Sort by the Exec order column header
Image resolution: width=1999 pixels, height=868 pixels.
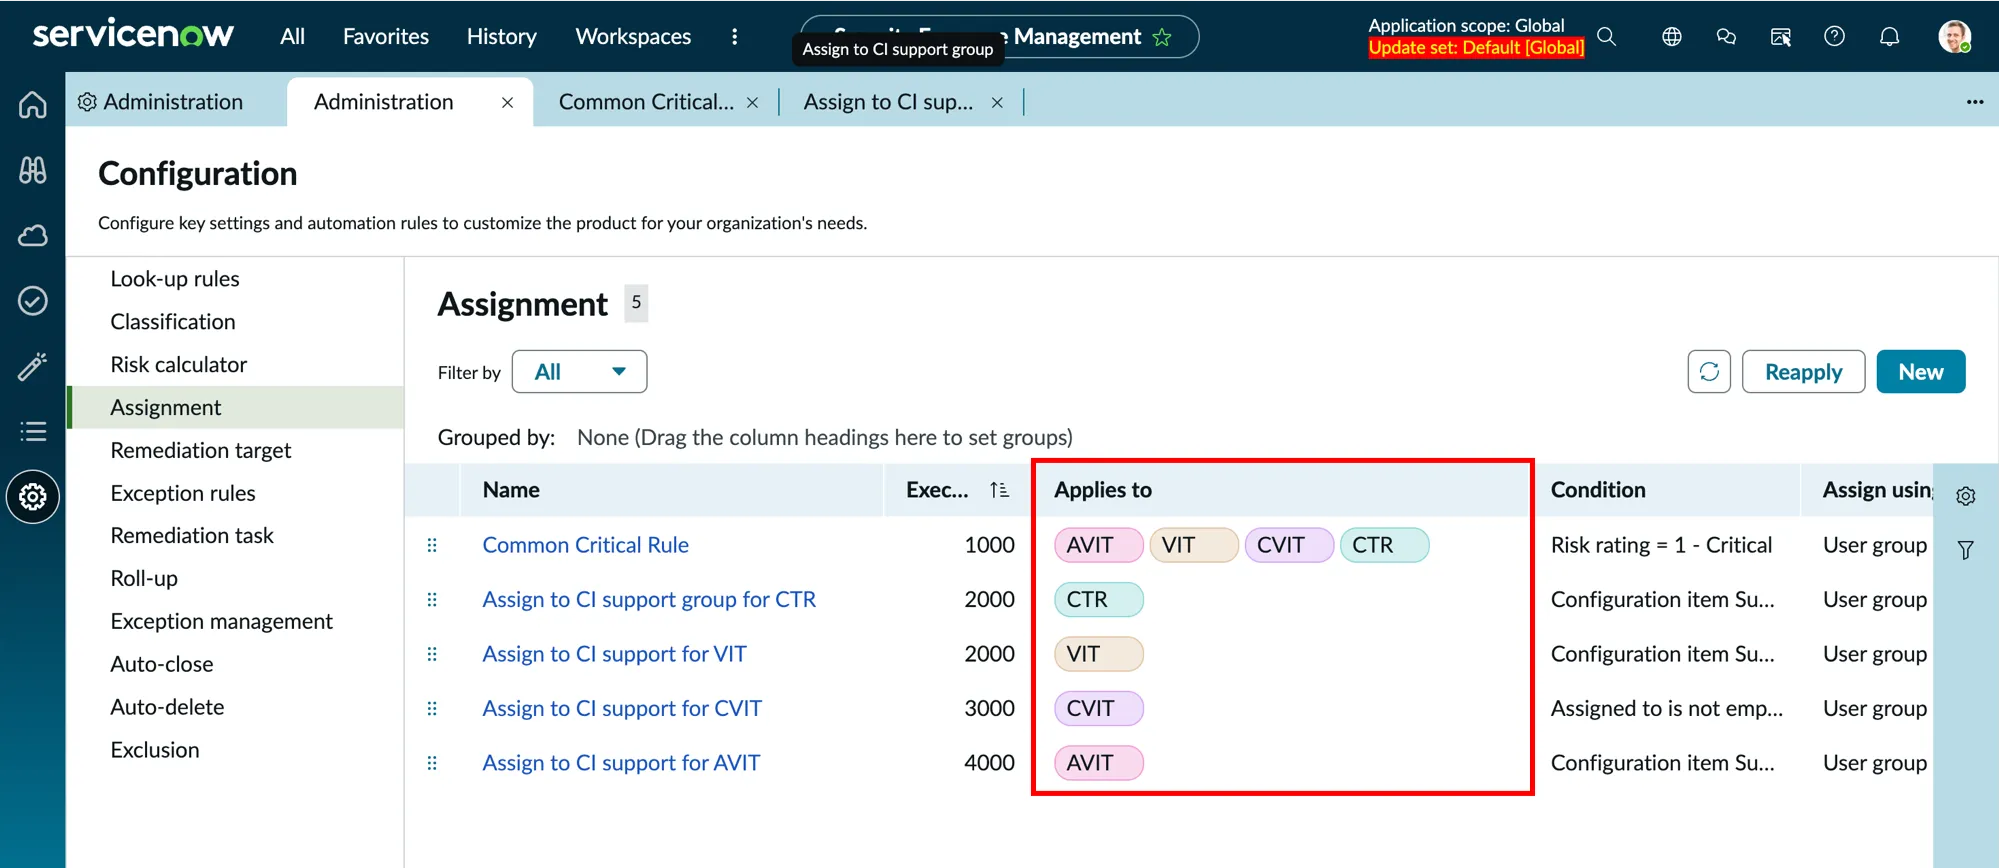pyautogui.click(x=937, y=490)
